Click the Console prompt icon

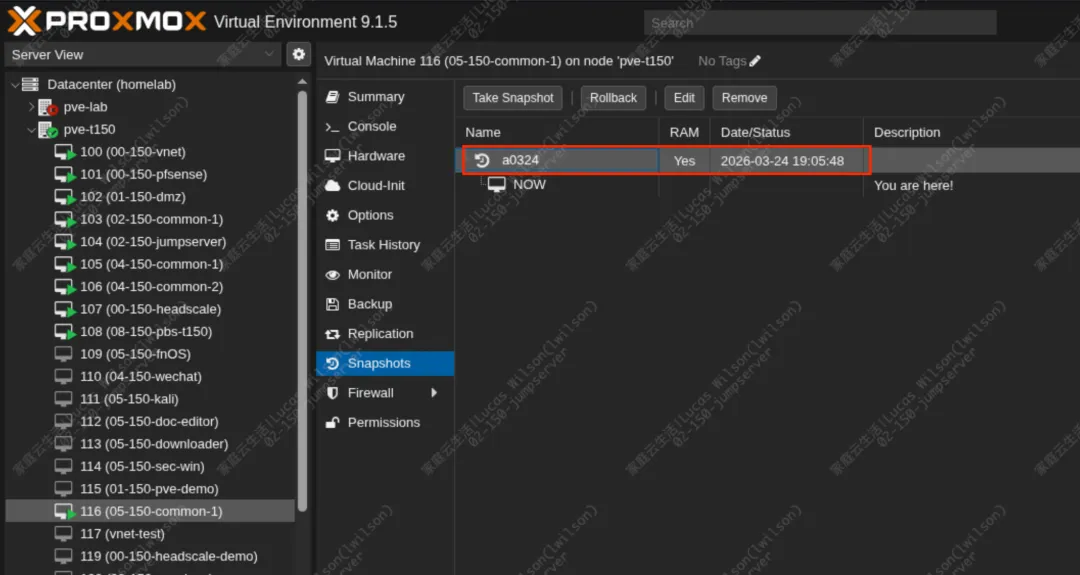click(x=333, y=127)
